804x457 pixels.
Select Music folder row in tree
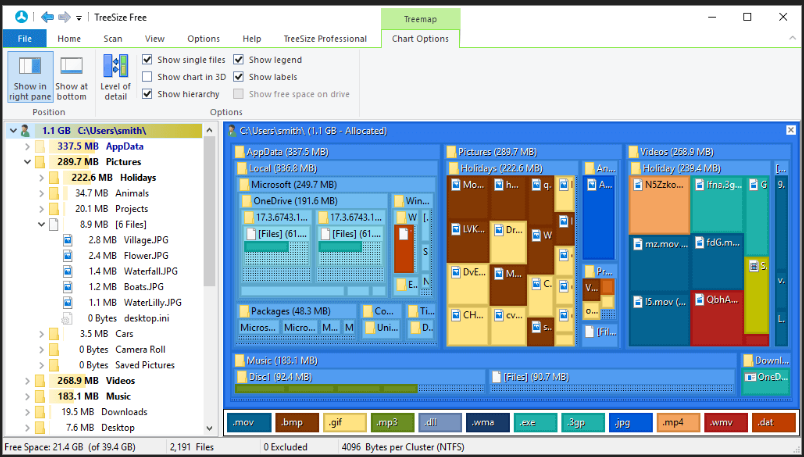click(x=105, y=396)
